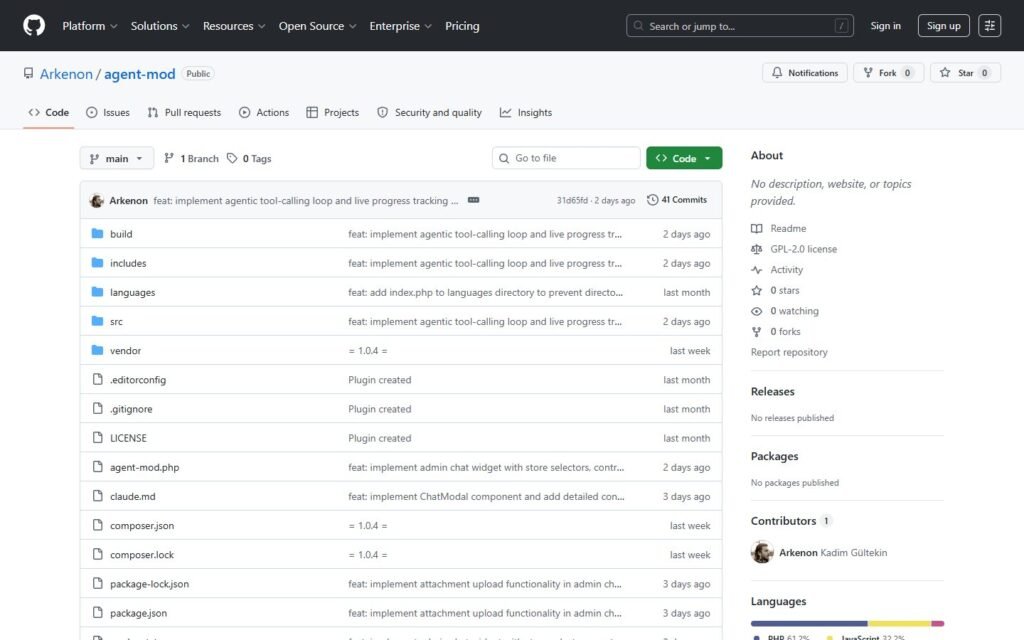Open the package.json file
Viewport: 1024px width, 640px height.
(x=138, y=613)
